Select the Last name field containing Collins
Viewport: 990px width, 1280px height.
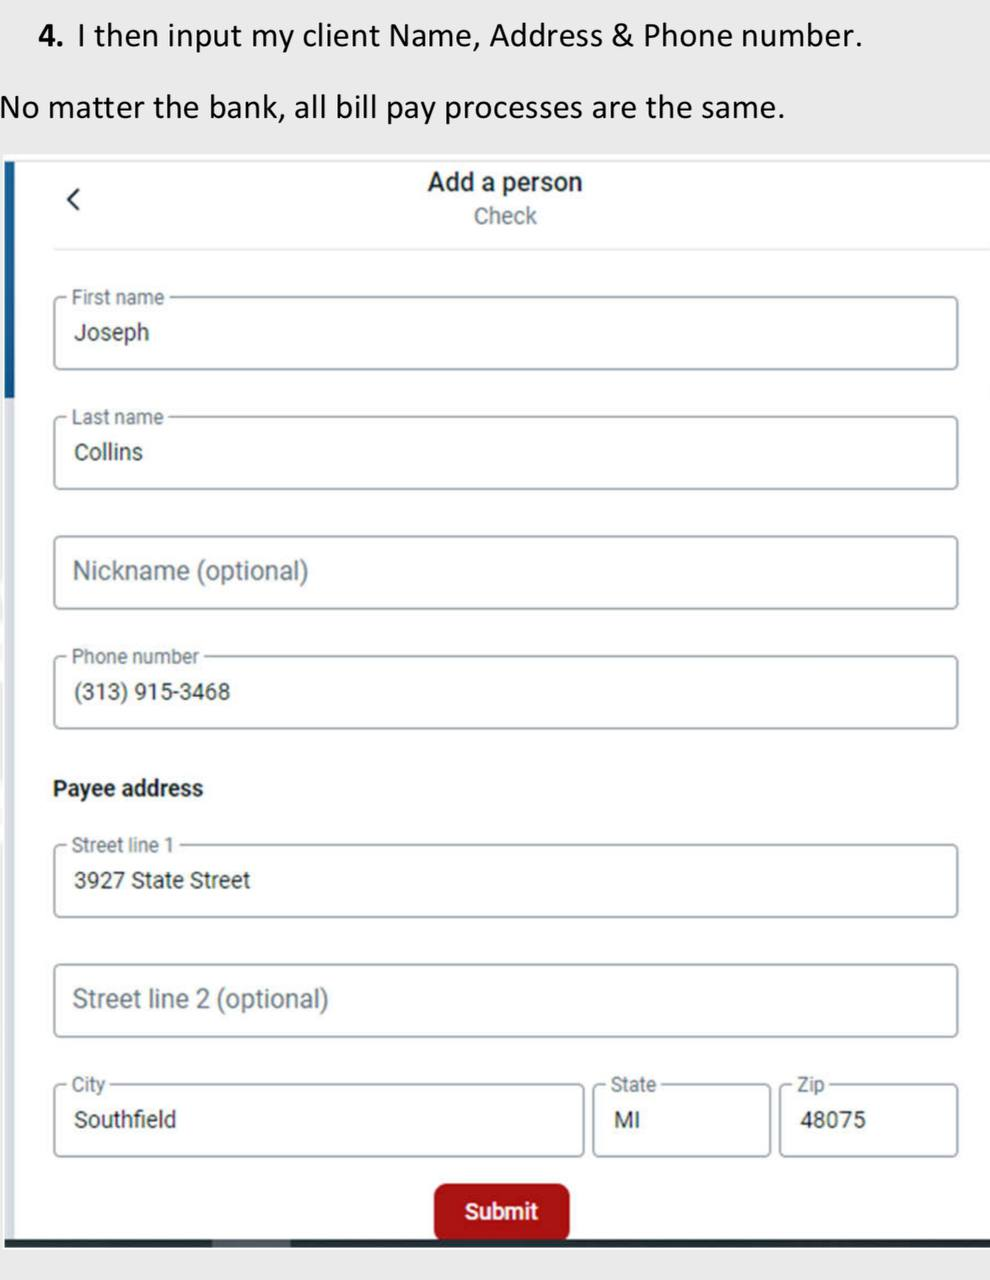pos(505,454)
